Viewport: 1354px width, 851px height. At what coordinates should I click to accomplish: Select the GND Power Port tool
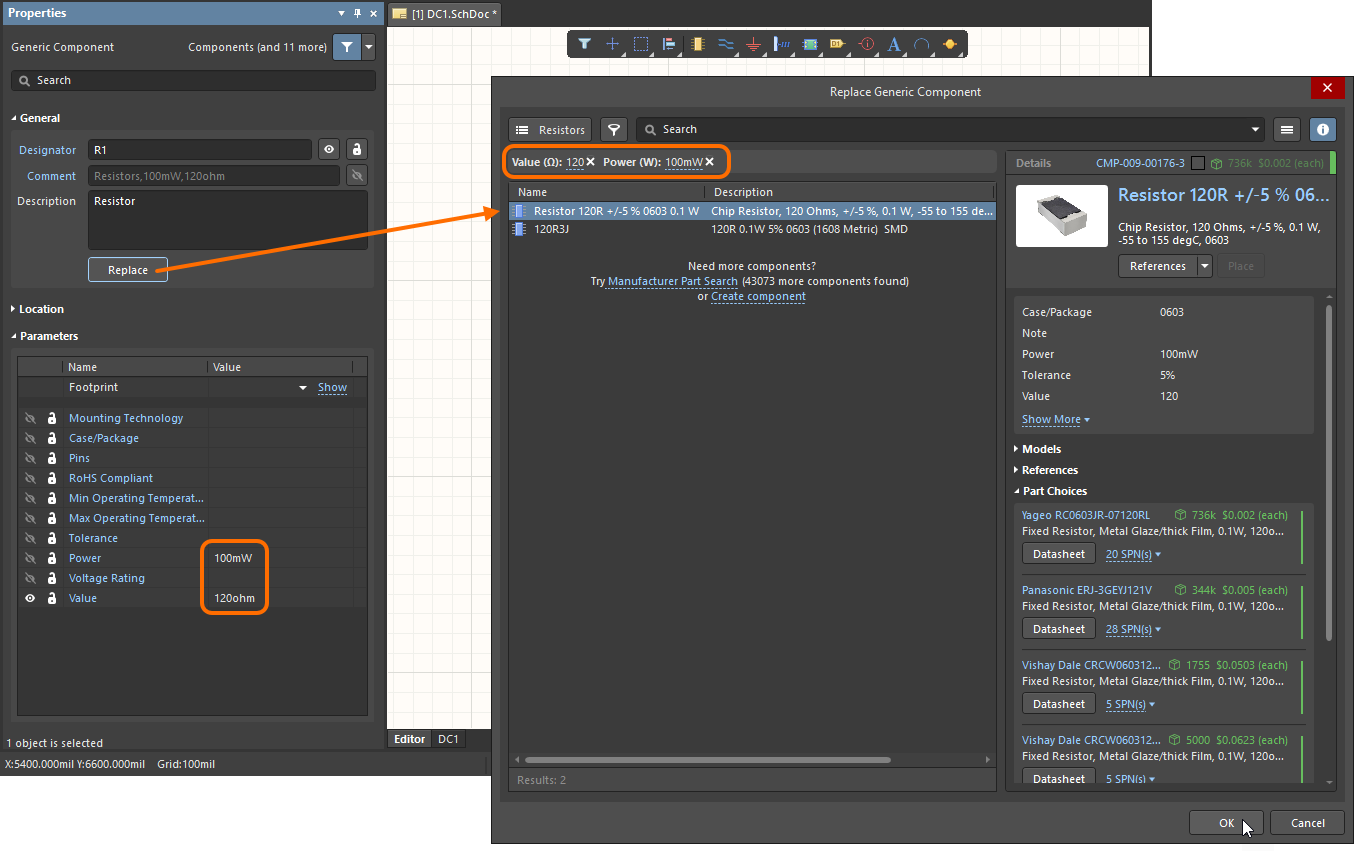pyautogui.click(x=752, y=44)
